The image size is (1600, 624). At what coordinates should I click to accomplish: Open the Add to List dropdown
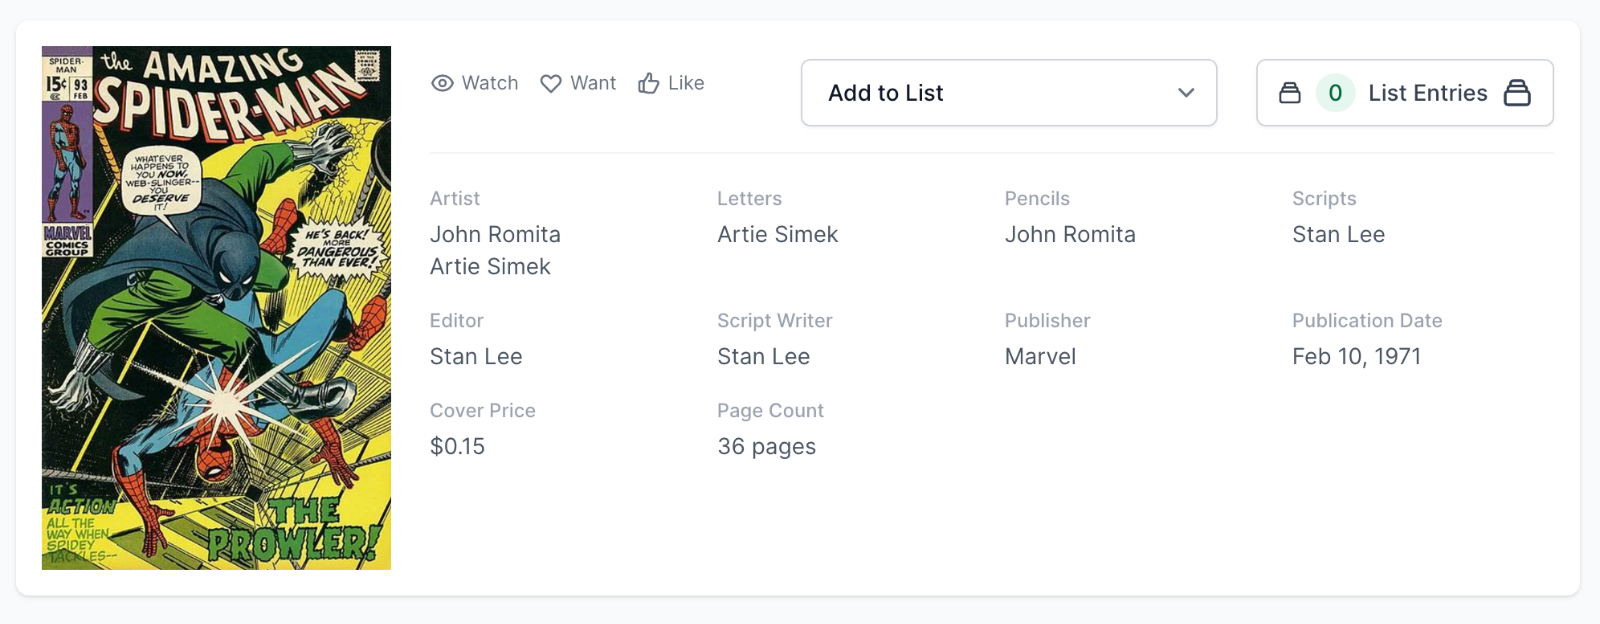click(x=1008, y=93)
